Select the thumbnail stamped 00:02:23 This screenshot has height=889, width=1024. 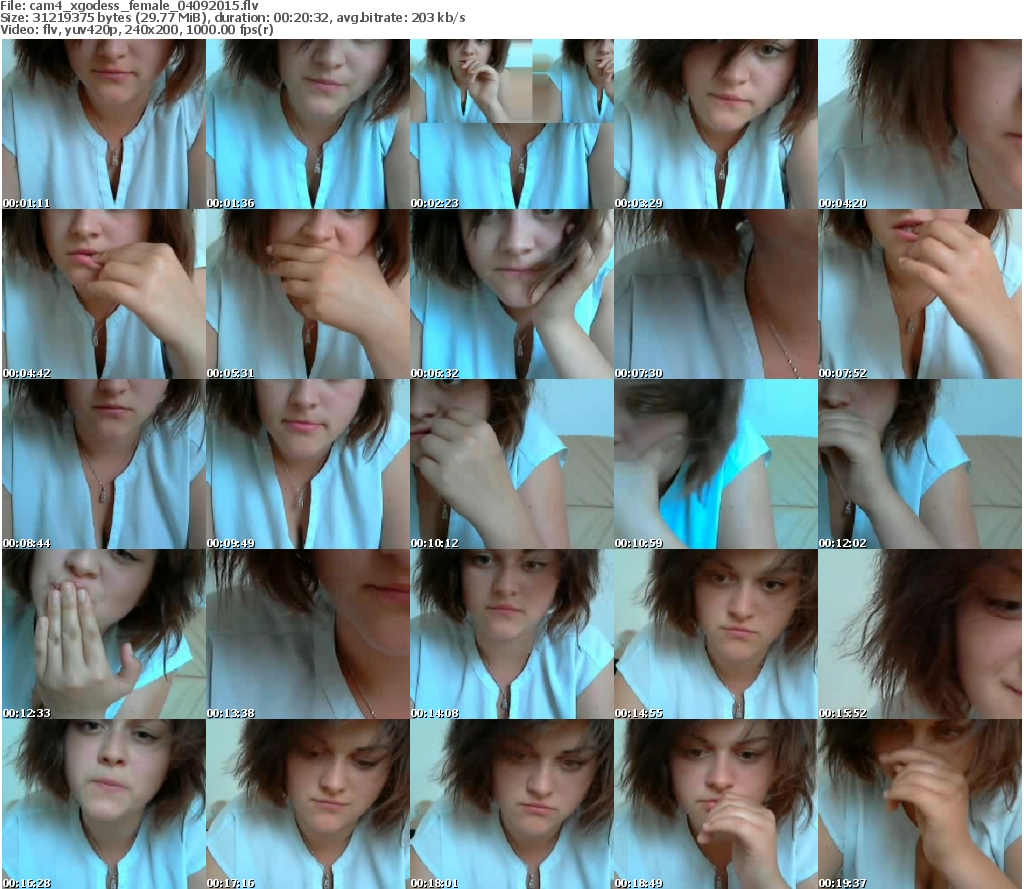coord(512,124)
